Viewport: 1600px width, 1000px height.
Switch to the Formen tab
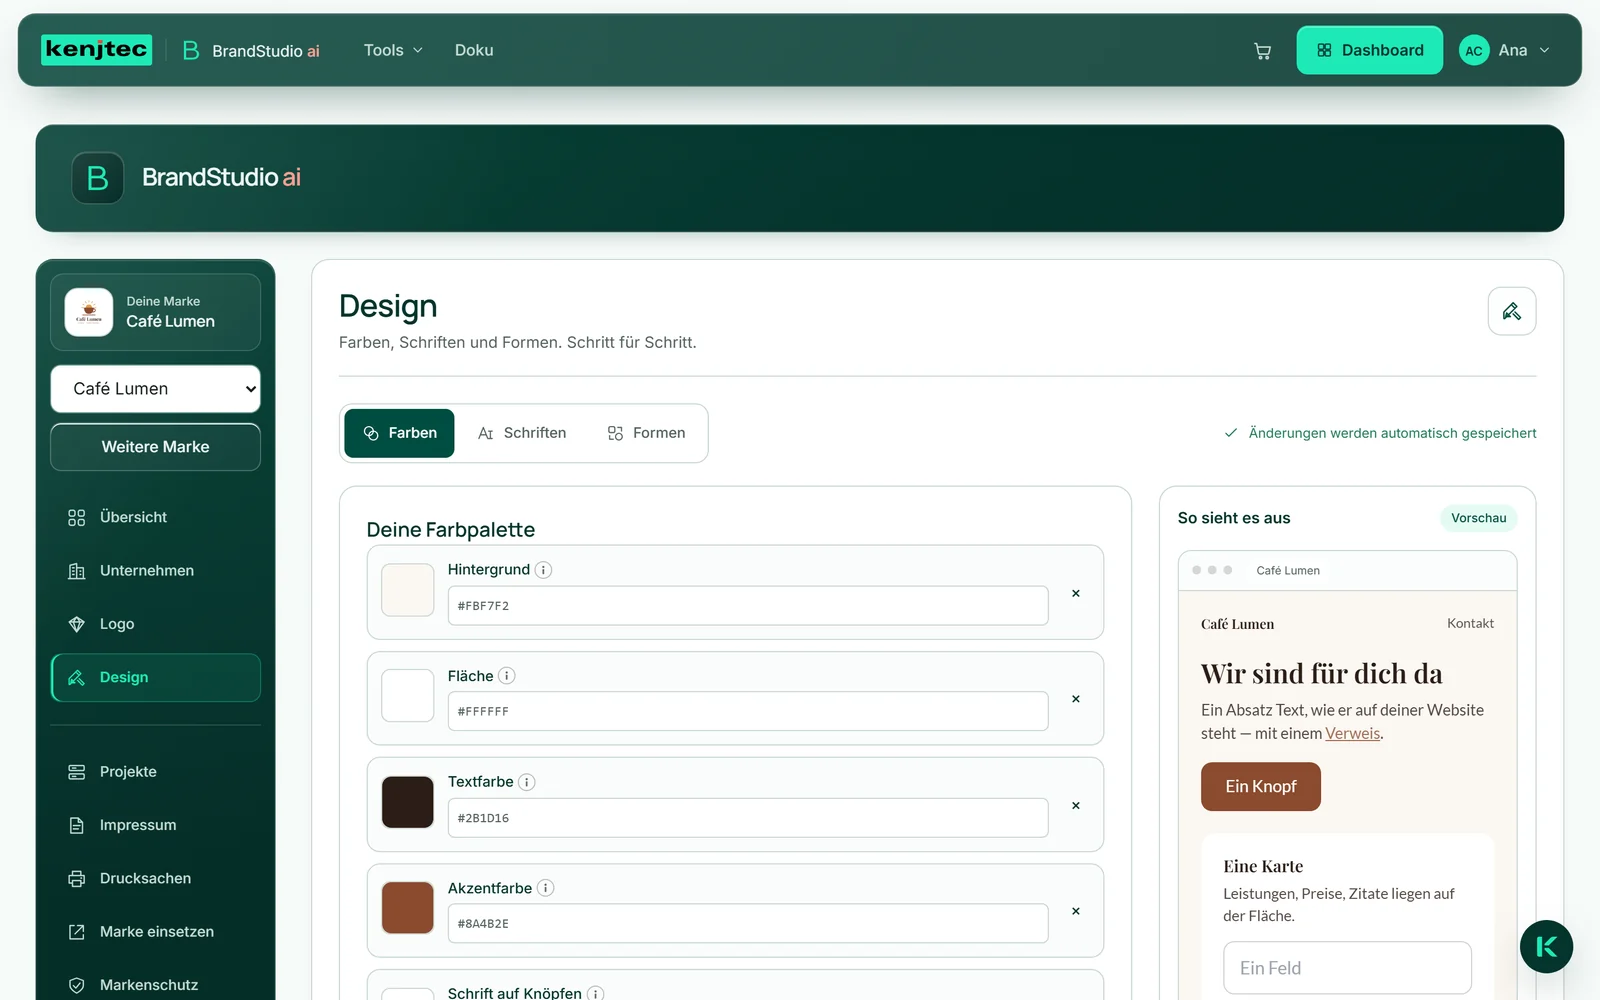pyautogui.click(x=646, y=433)
